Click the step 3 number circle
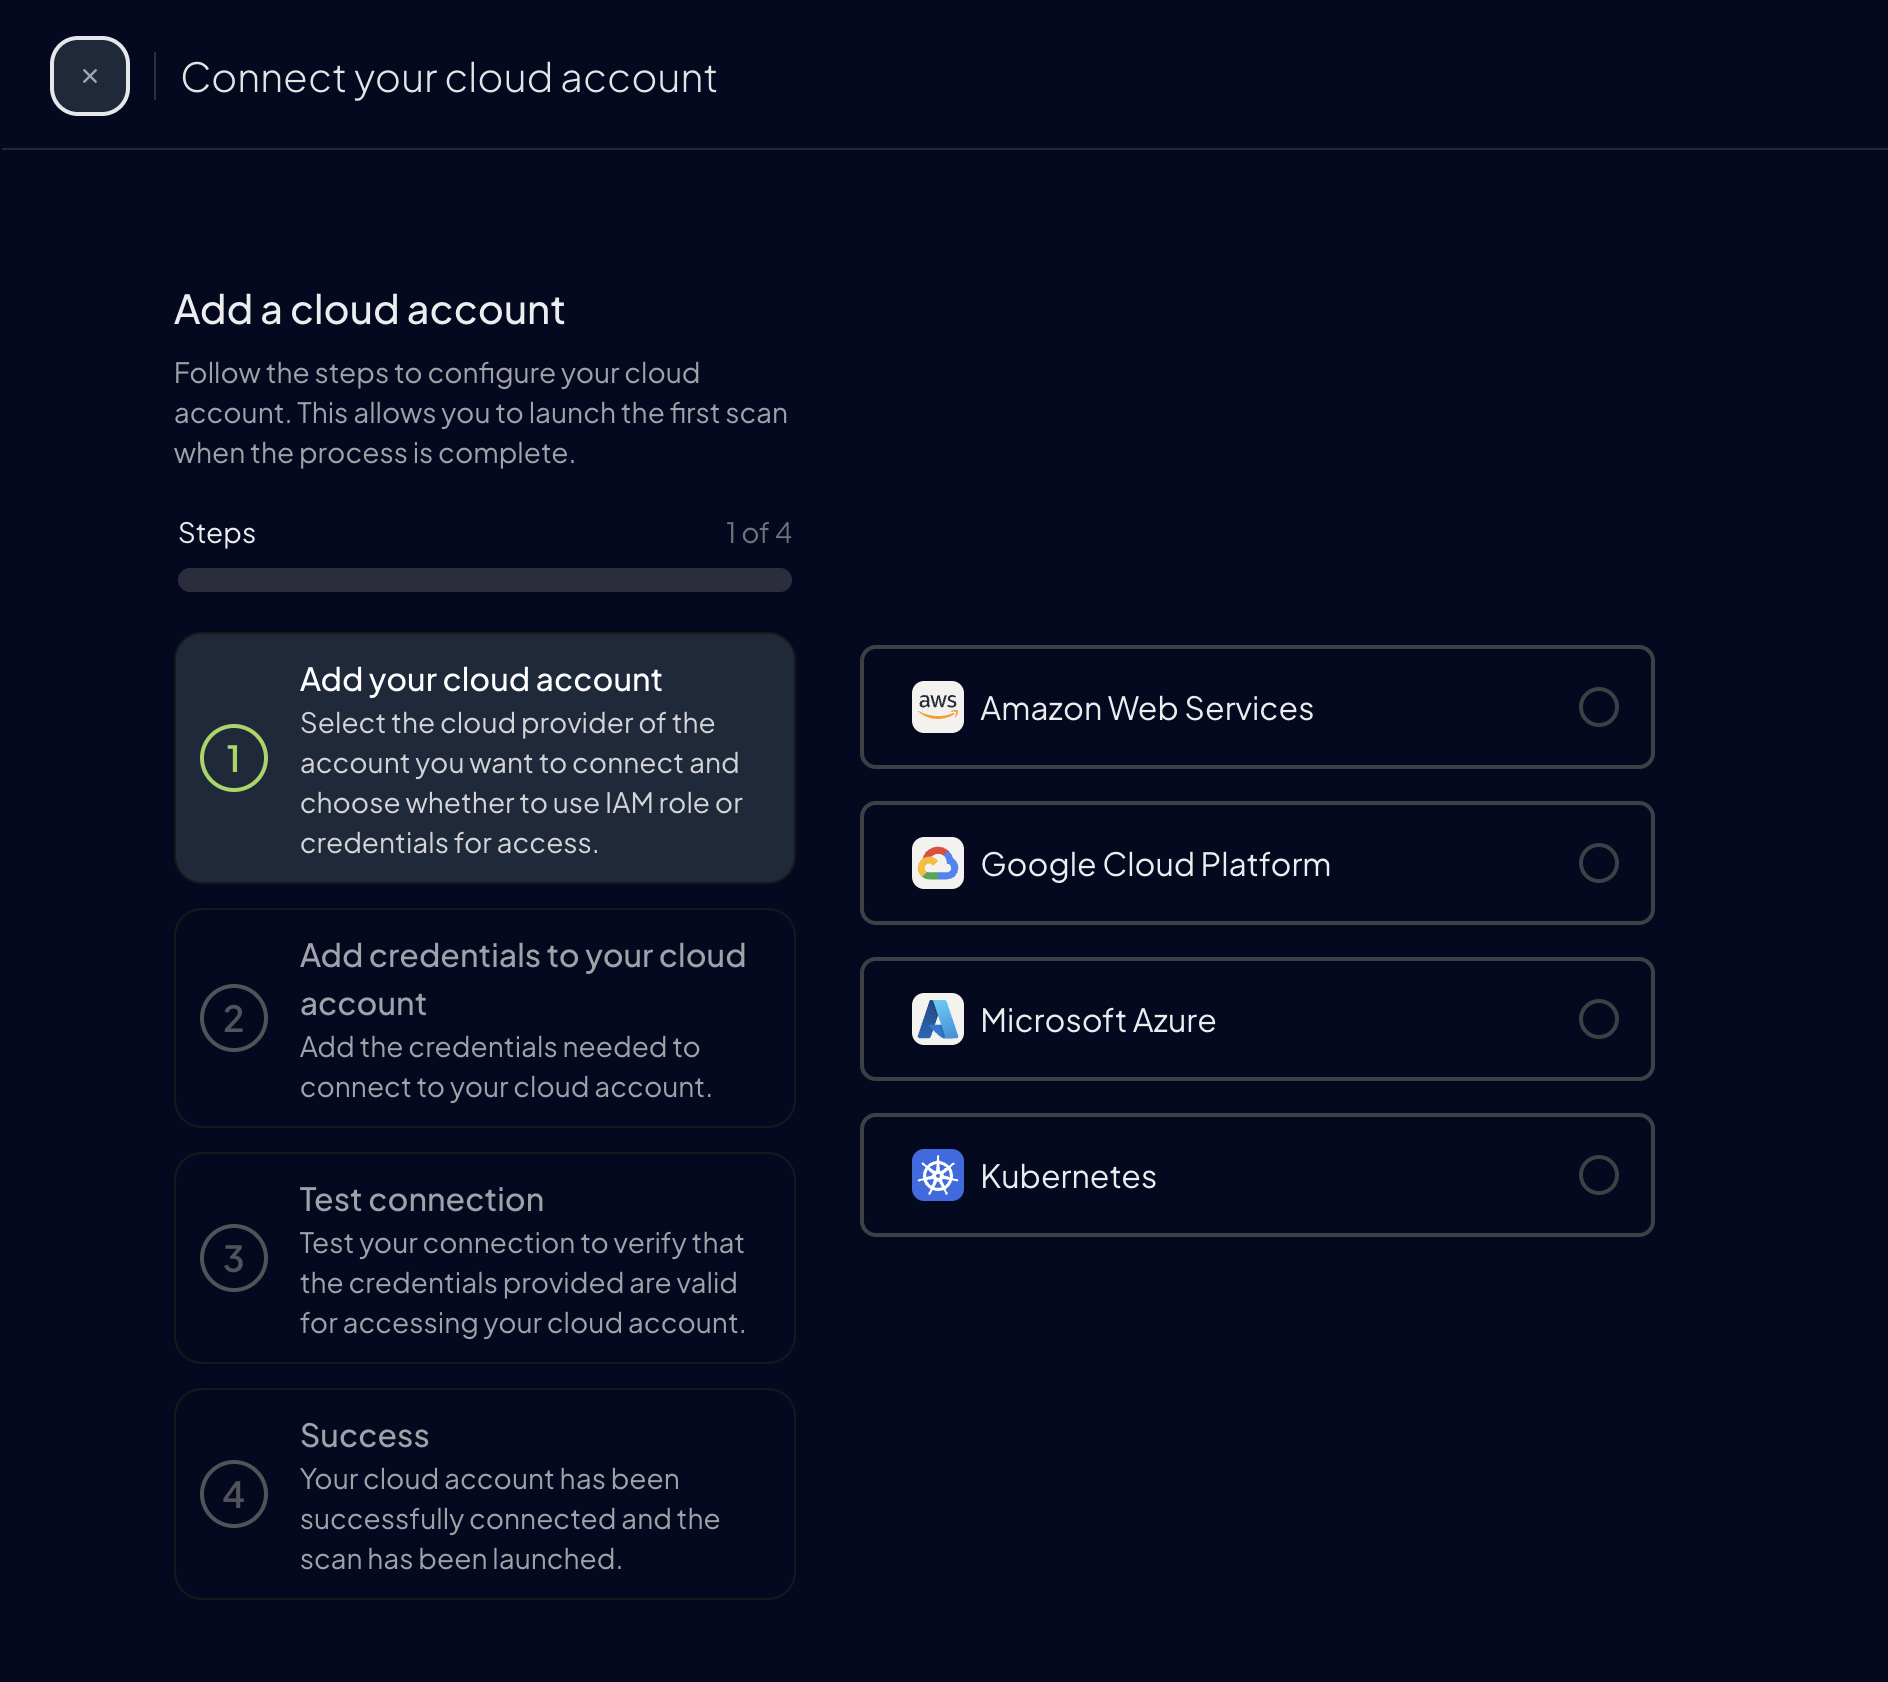1888x1682 pixels. (x=234, y=1258)
